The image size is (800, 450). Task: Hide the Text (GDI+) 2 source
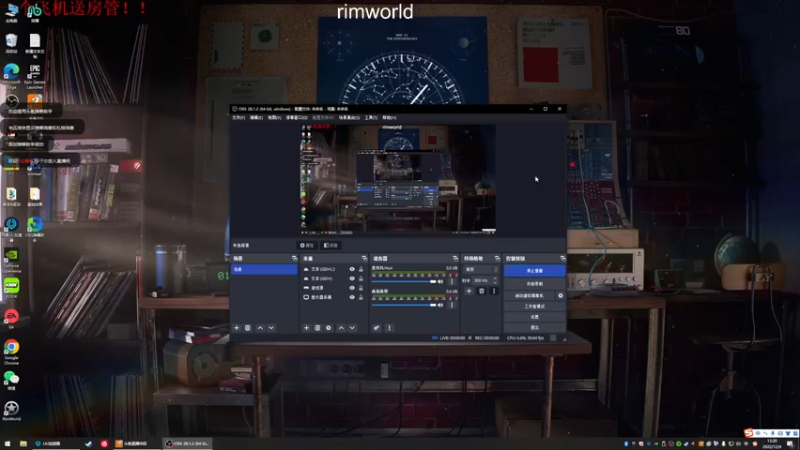(352, 269)
